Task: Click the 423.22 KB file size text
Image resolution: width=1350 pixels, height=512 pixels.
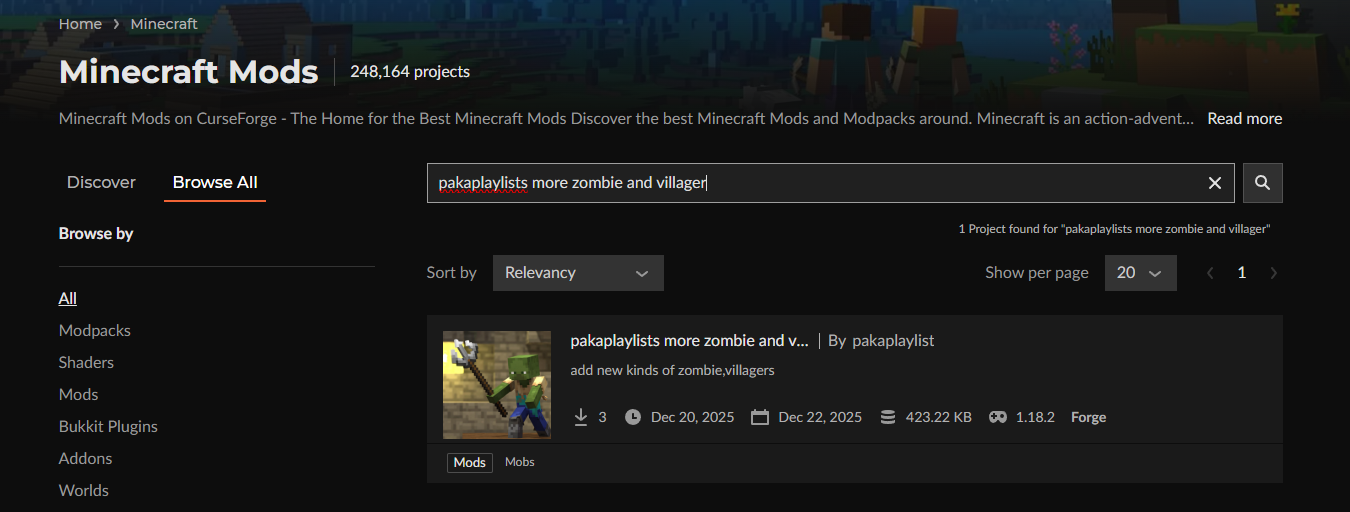Action: [938, 417]
